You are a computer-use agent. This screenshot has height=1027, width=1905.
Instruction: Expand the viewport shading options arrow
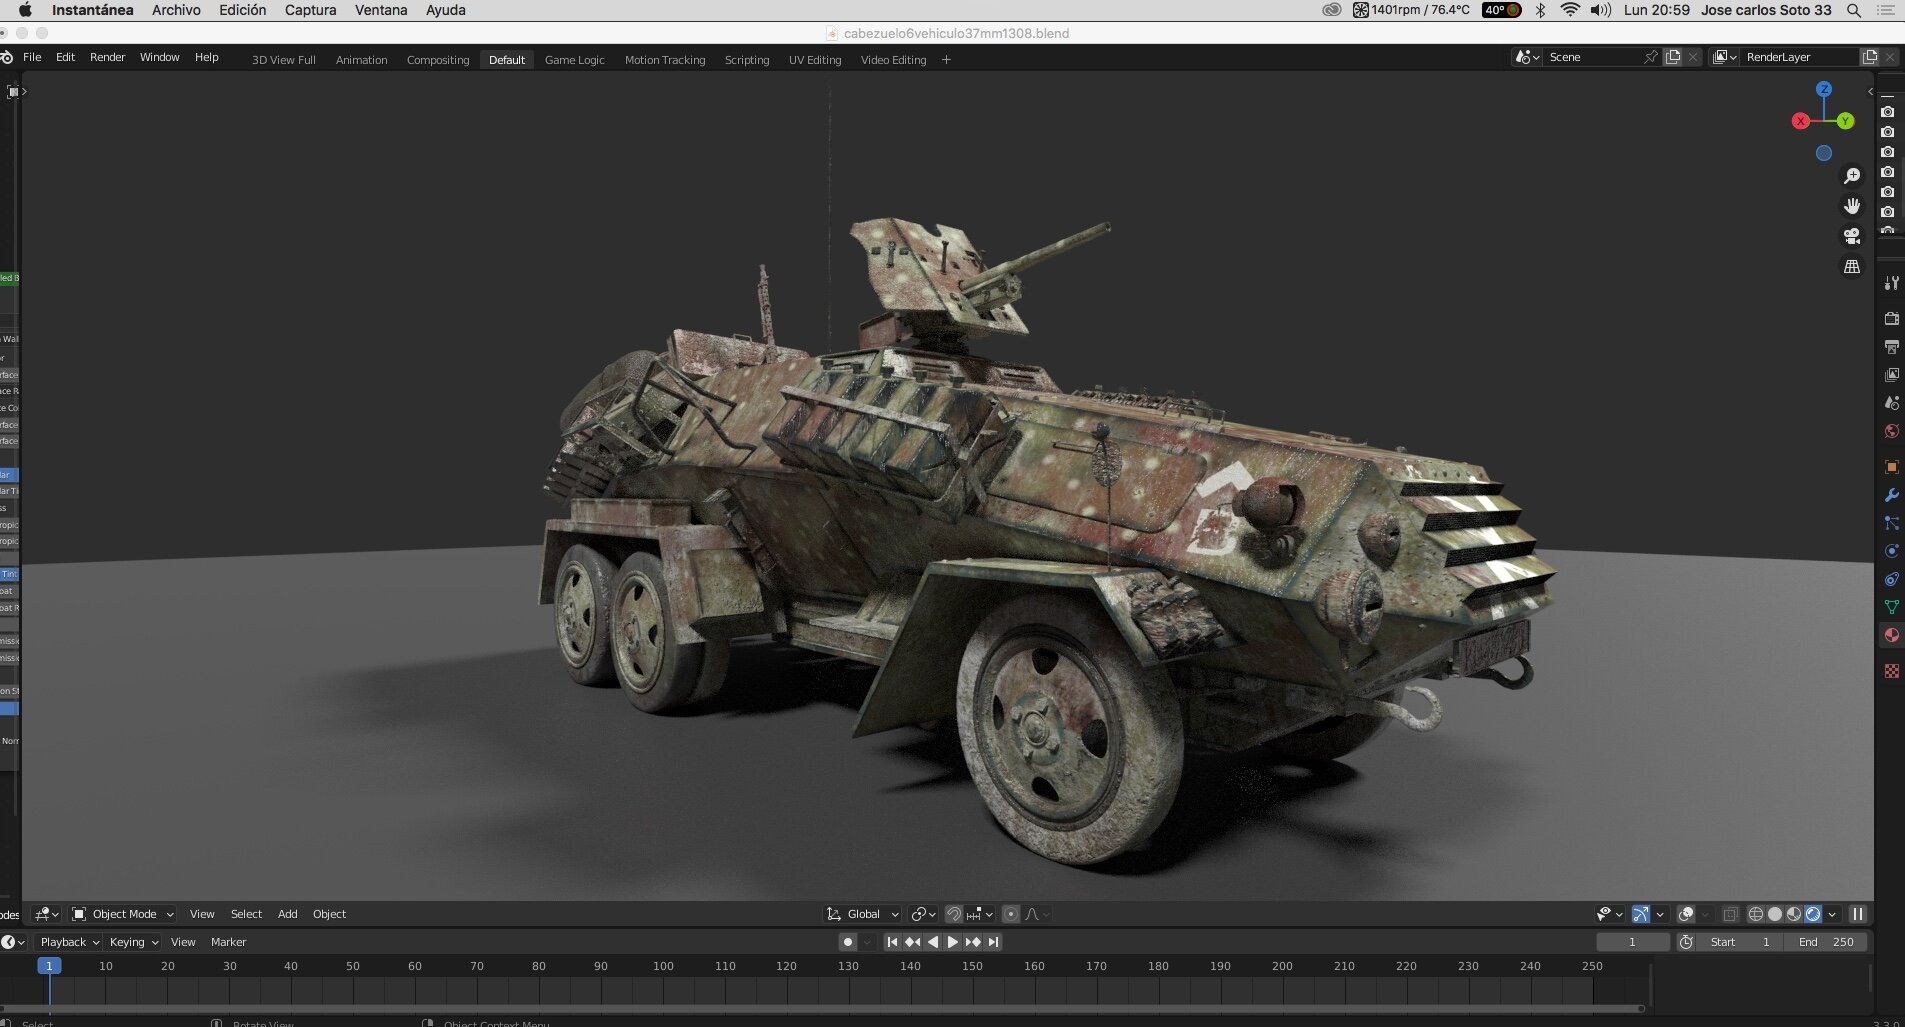pyautogui.click(x=1832, y=914)
